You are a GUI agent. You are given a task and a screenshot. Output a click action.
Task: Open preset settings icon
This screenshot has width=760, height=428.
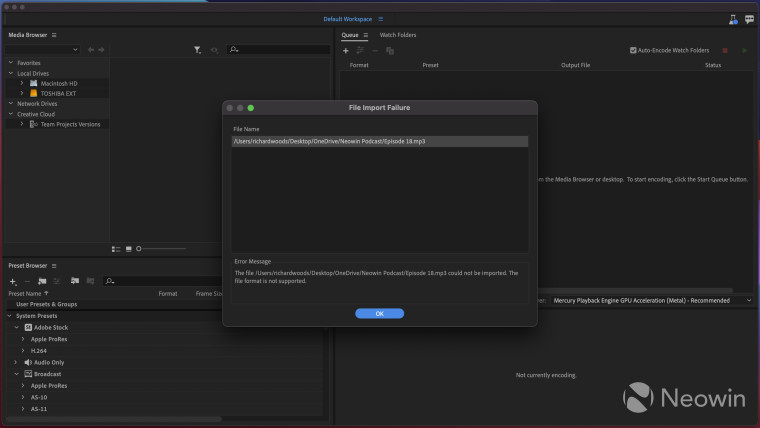(x=57, y=281)
